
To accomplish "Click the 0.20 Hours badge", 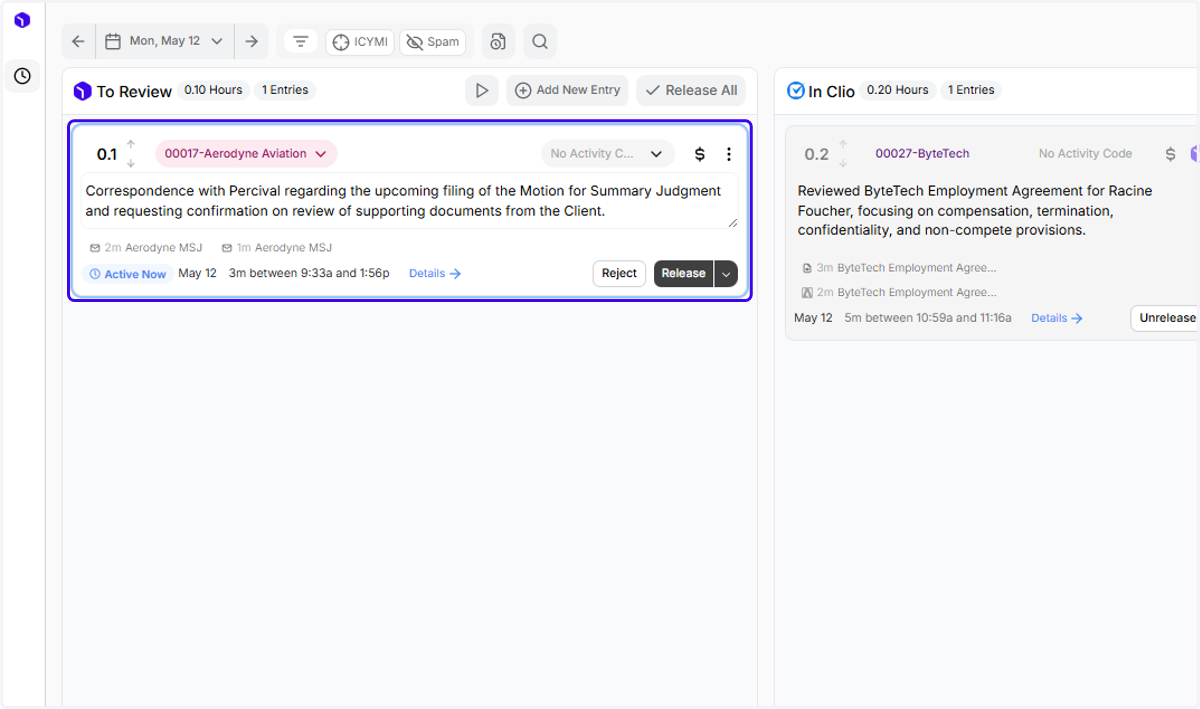I will pos(897,90).
